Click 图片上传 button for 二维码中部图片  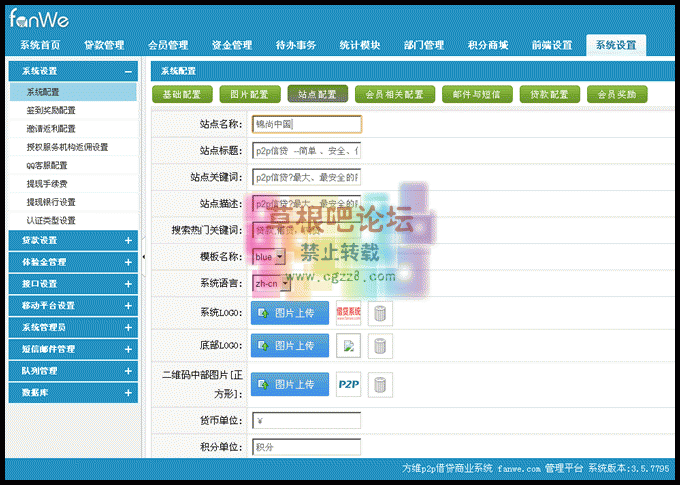pos(290,384)
